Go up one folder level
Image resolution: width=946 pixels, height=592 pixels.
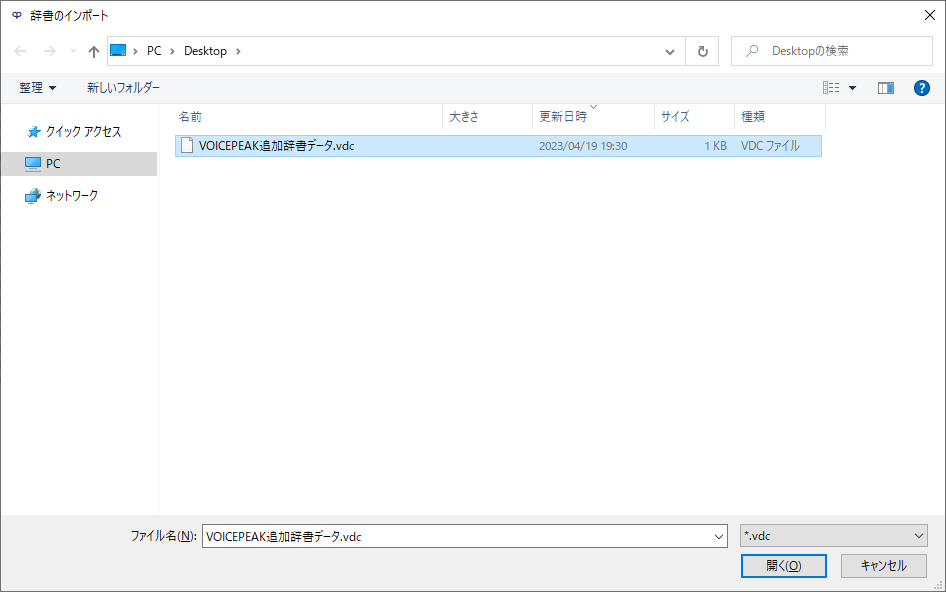[x=94, y=51]
